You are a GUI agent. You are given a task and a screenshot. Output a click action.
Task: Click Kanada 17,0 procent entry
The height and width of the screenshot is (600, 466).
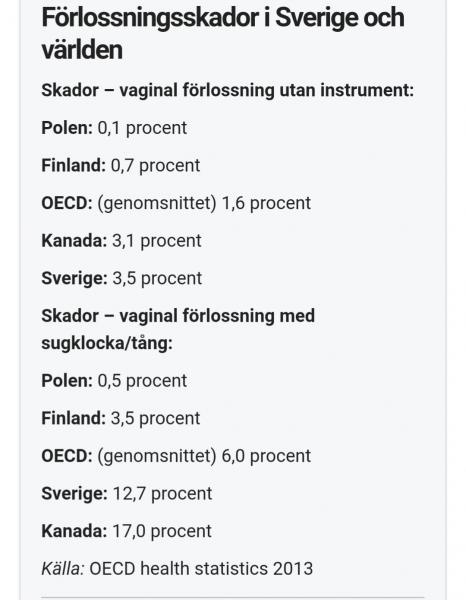coord(126,531)
